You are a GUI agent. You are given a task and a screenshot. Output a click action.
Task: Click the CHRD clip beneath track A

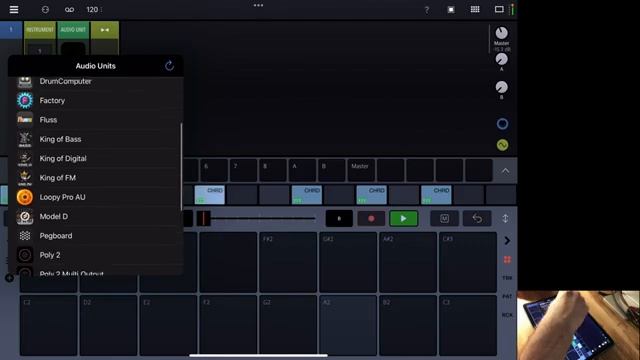coord(307,195)
